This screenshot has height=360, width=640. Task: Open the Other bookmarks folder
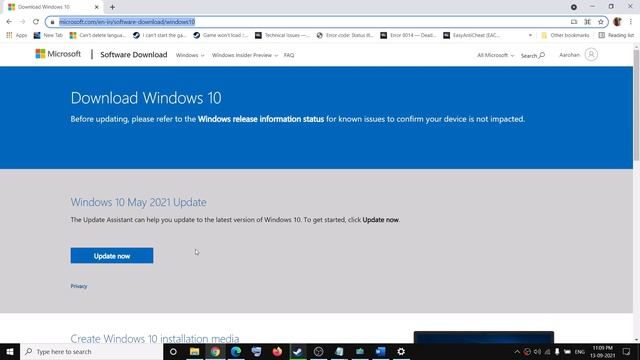565,36
